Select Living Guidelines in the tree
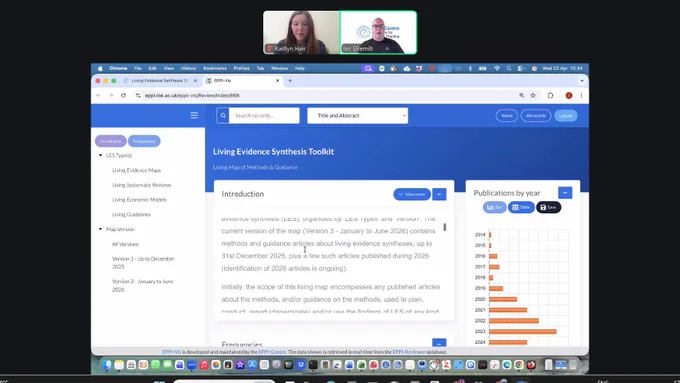The width and height of the screenshot is (680, 383). click(x=131, y=214)
